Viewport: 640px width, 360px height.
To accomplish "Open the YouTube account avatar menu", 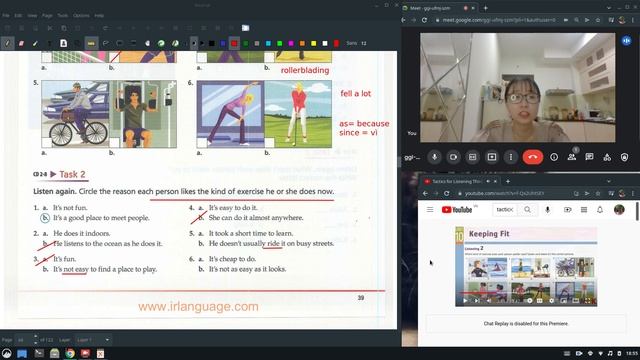I will [619, 209].
